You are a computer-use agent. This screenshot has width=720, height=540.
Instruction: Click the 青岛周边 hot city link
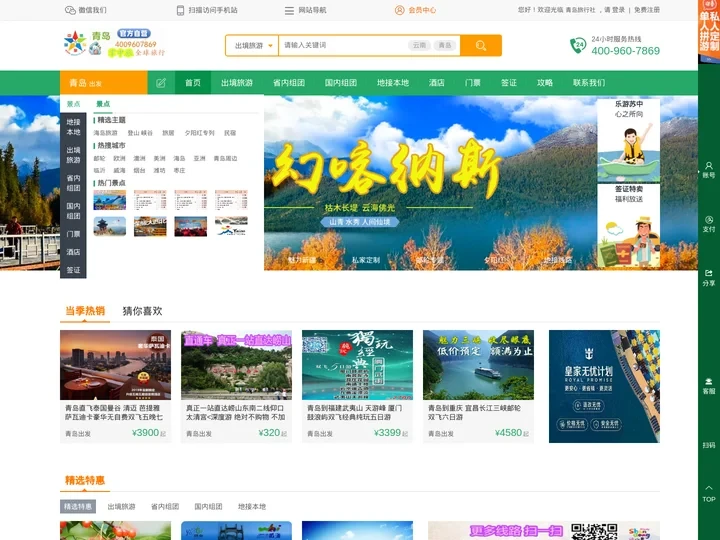coord(225,158)
